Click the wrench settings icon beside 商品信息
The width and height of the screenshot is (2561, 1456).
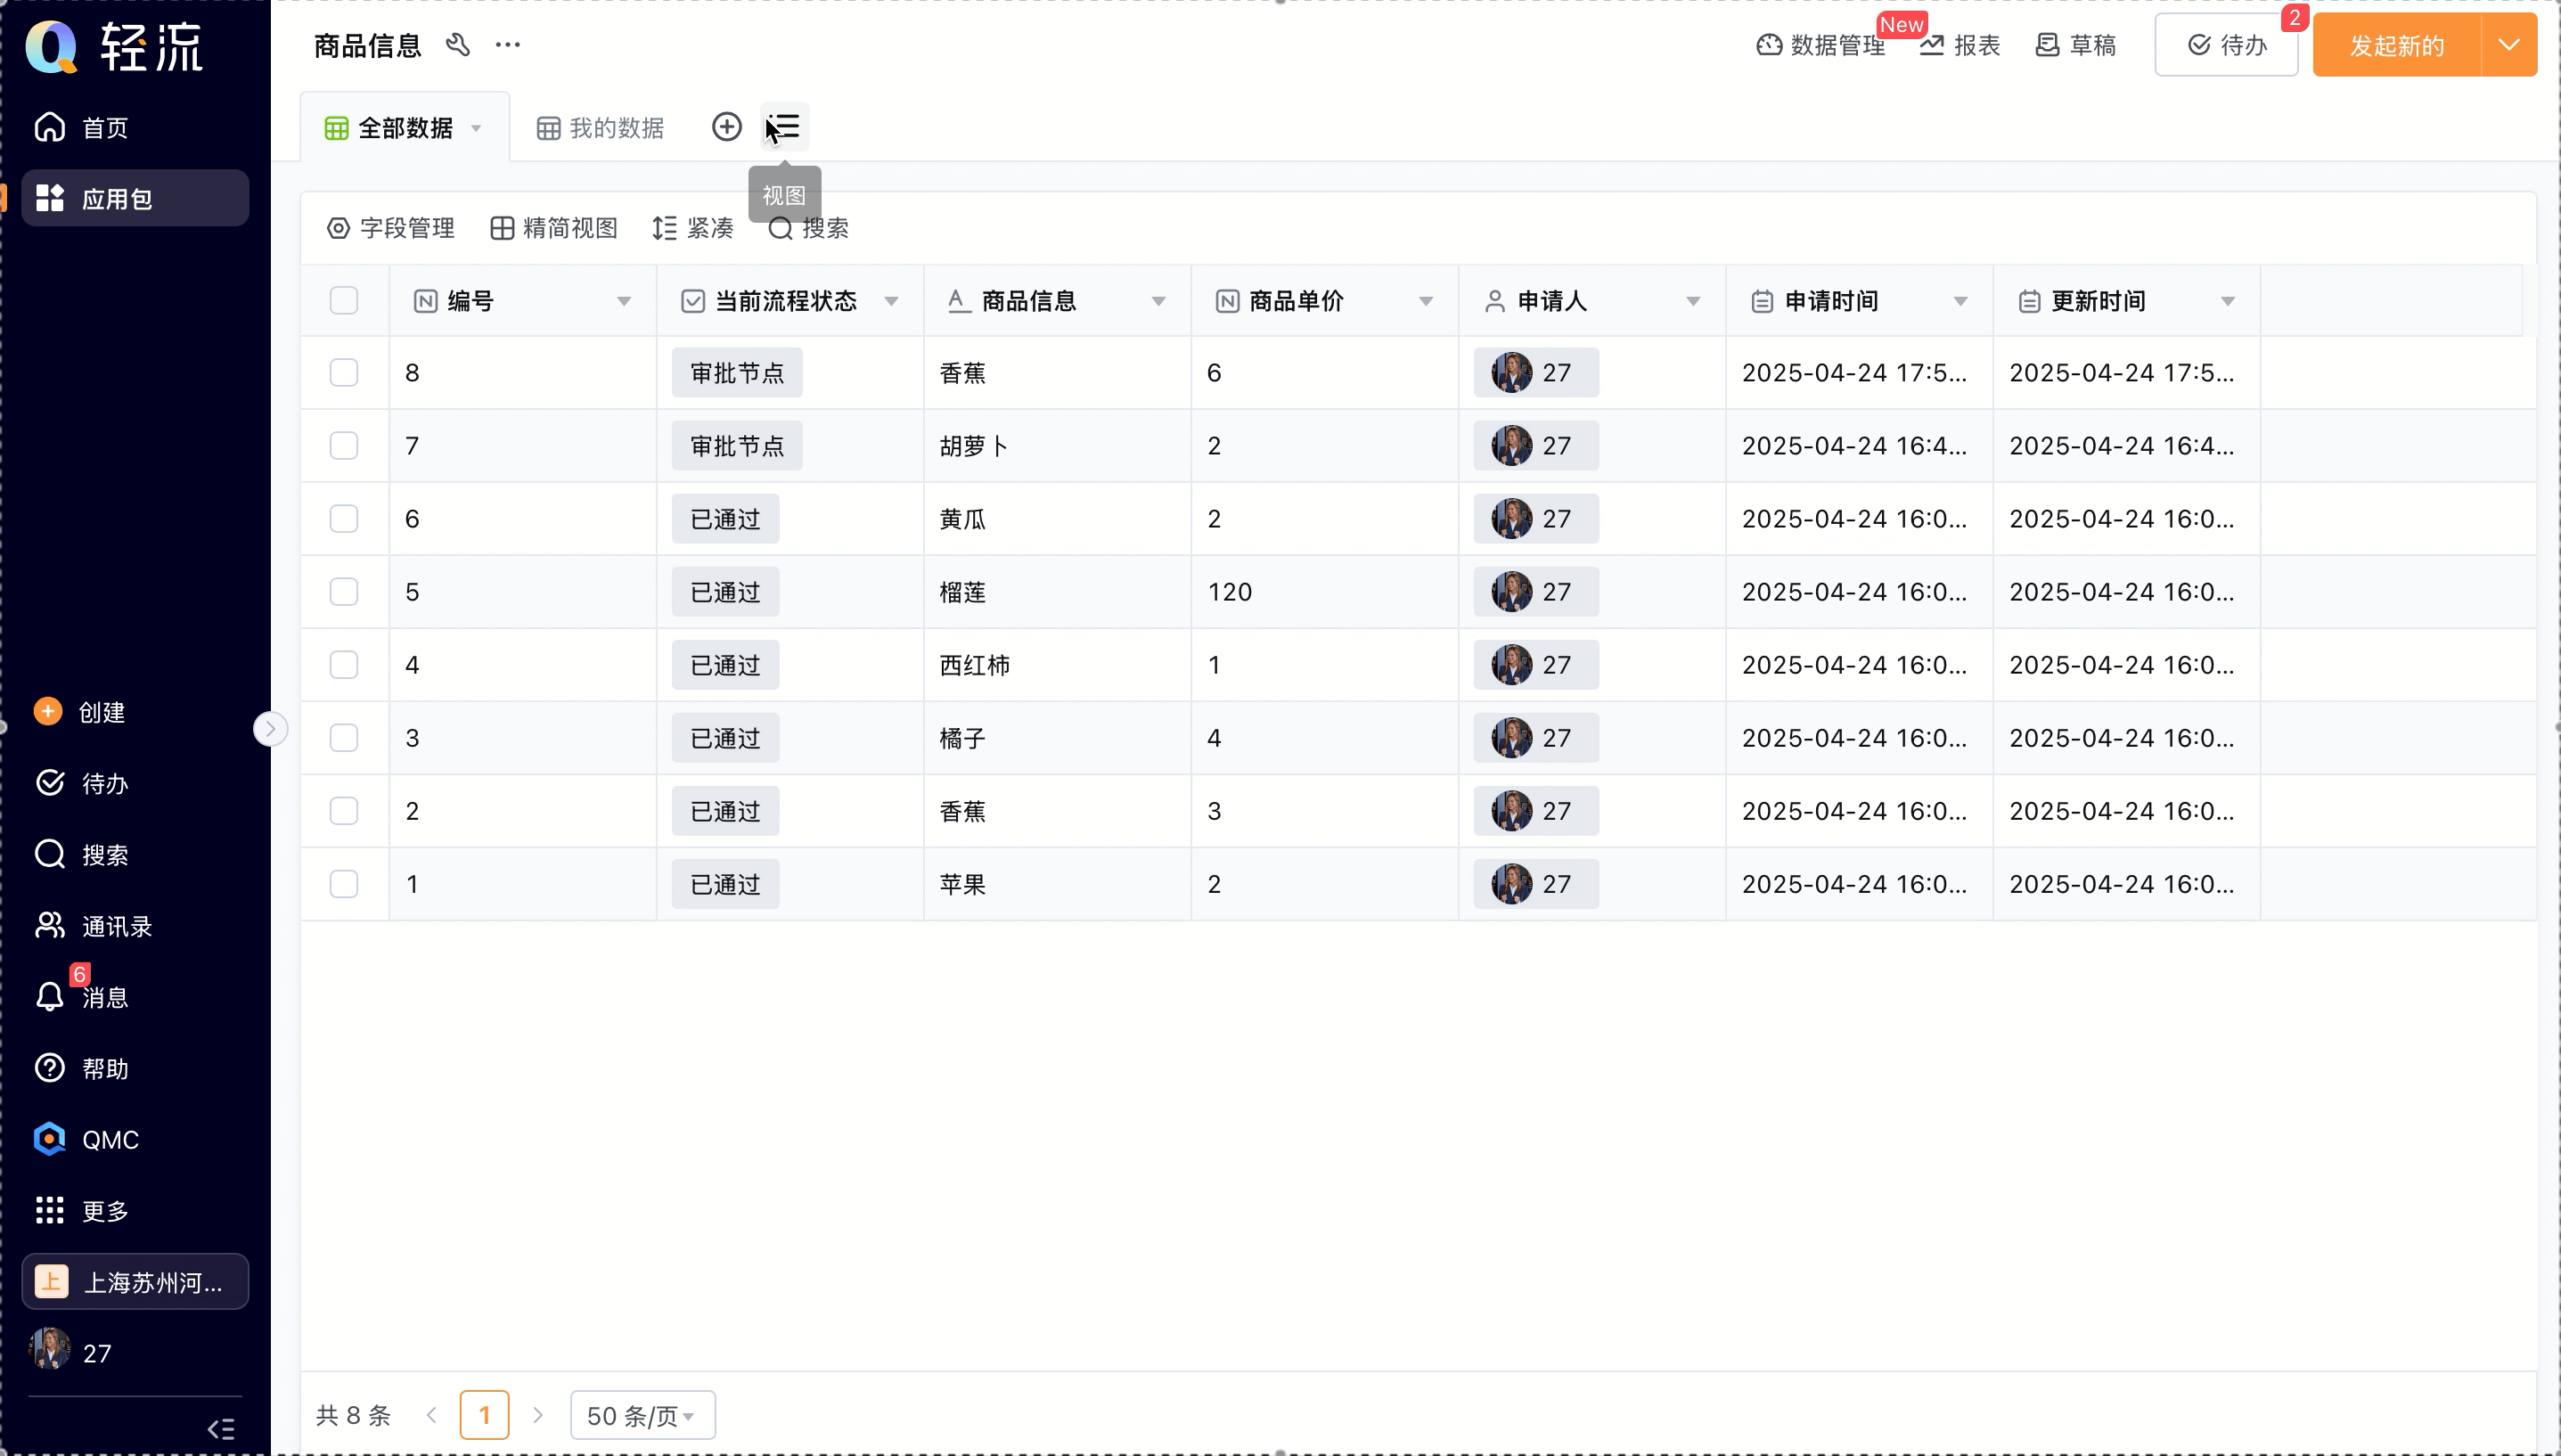458,45
